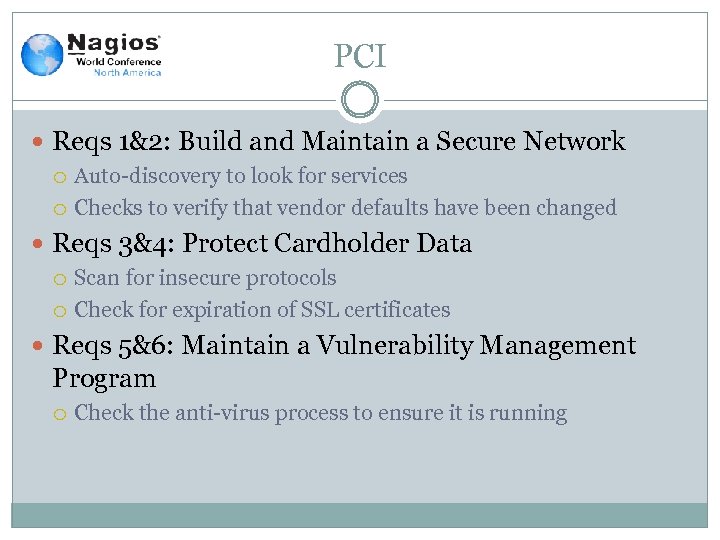This screenshot has height=540, width=720.
Task: Click the Auto-discovery to look for services line
Action: point(240,176)
